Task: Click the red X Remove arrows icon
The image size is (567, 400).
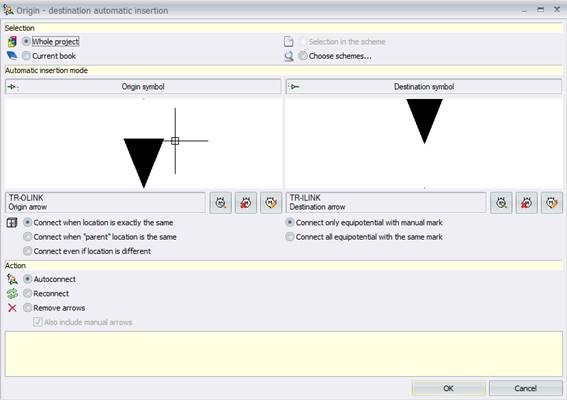Action: tap(12, 308)
